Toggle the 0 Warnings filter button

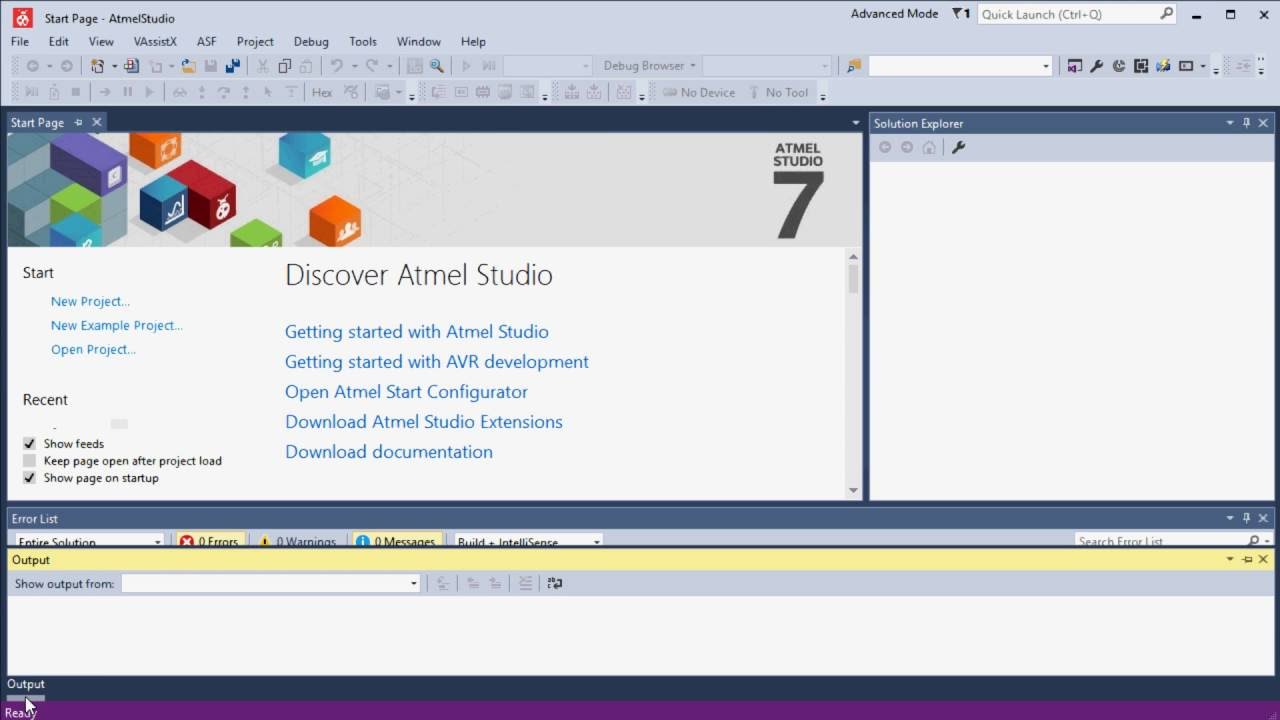pos(297,540)
